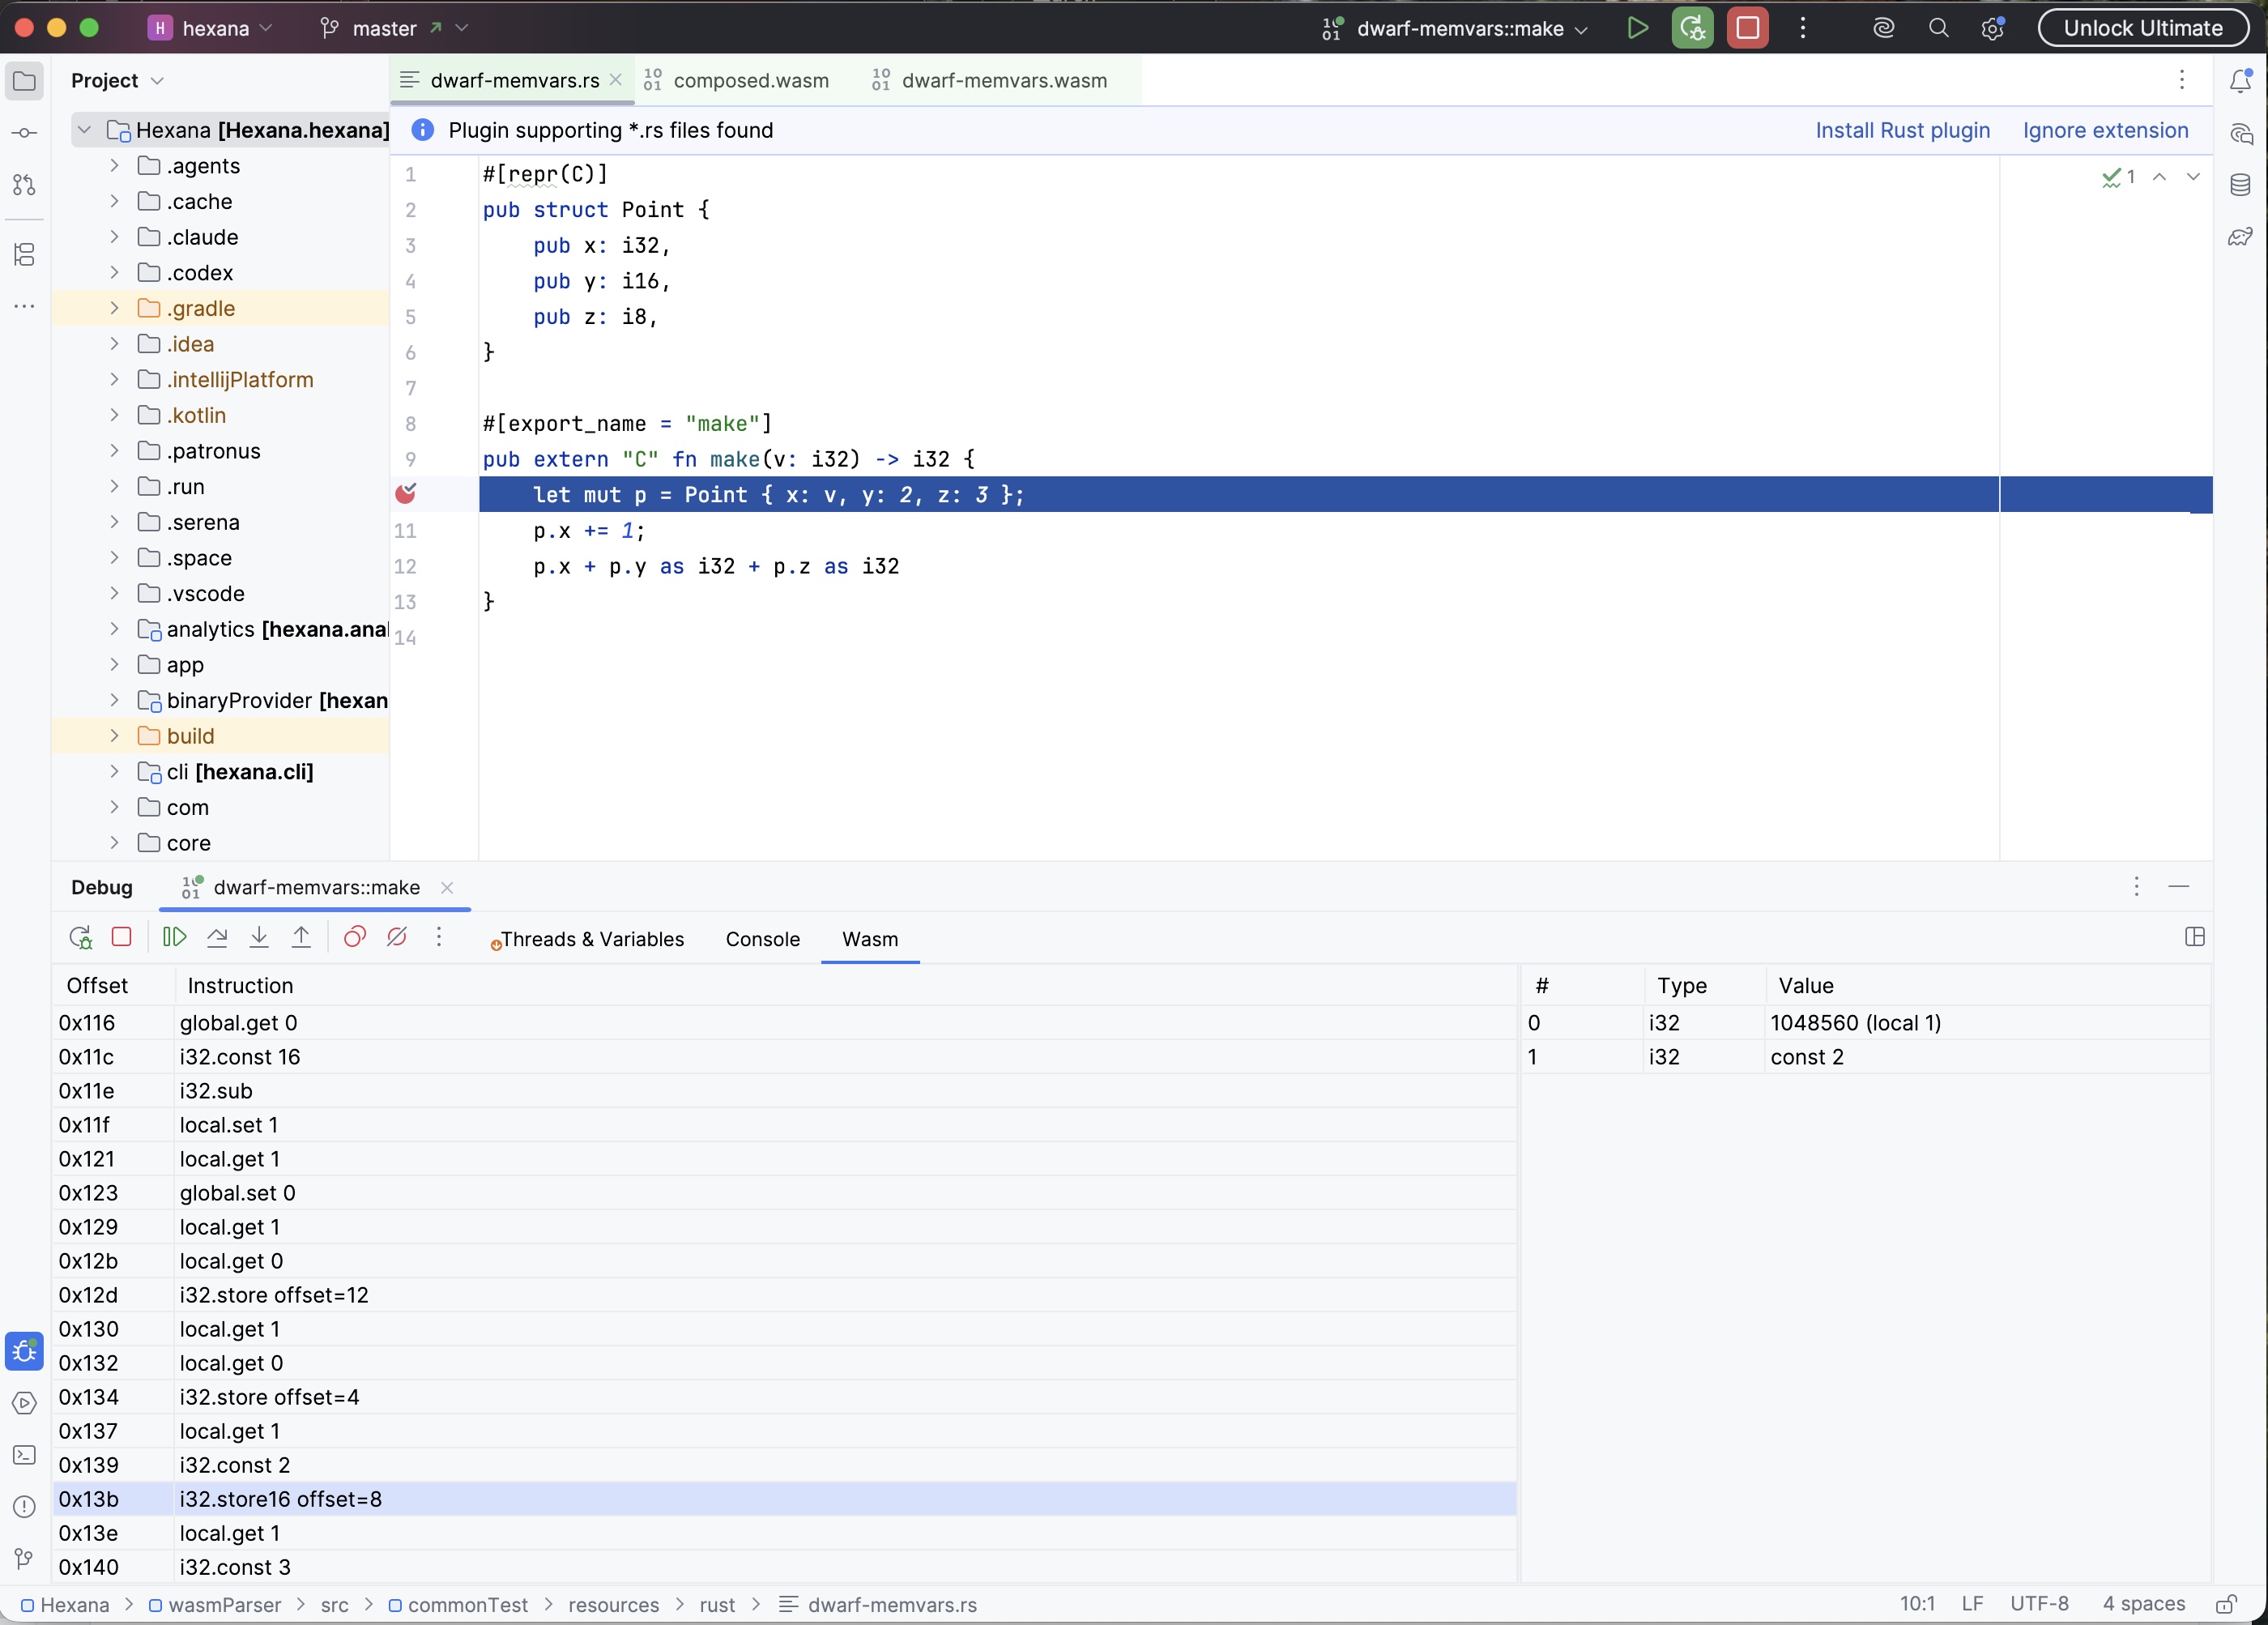Open the Structure tool window icon

[x=25, y=255]
